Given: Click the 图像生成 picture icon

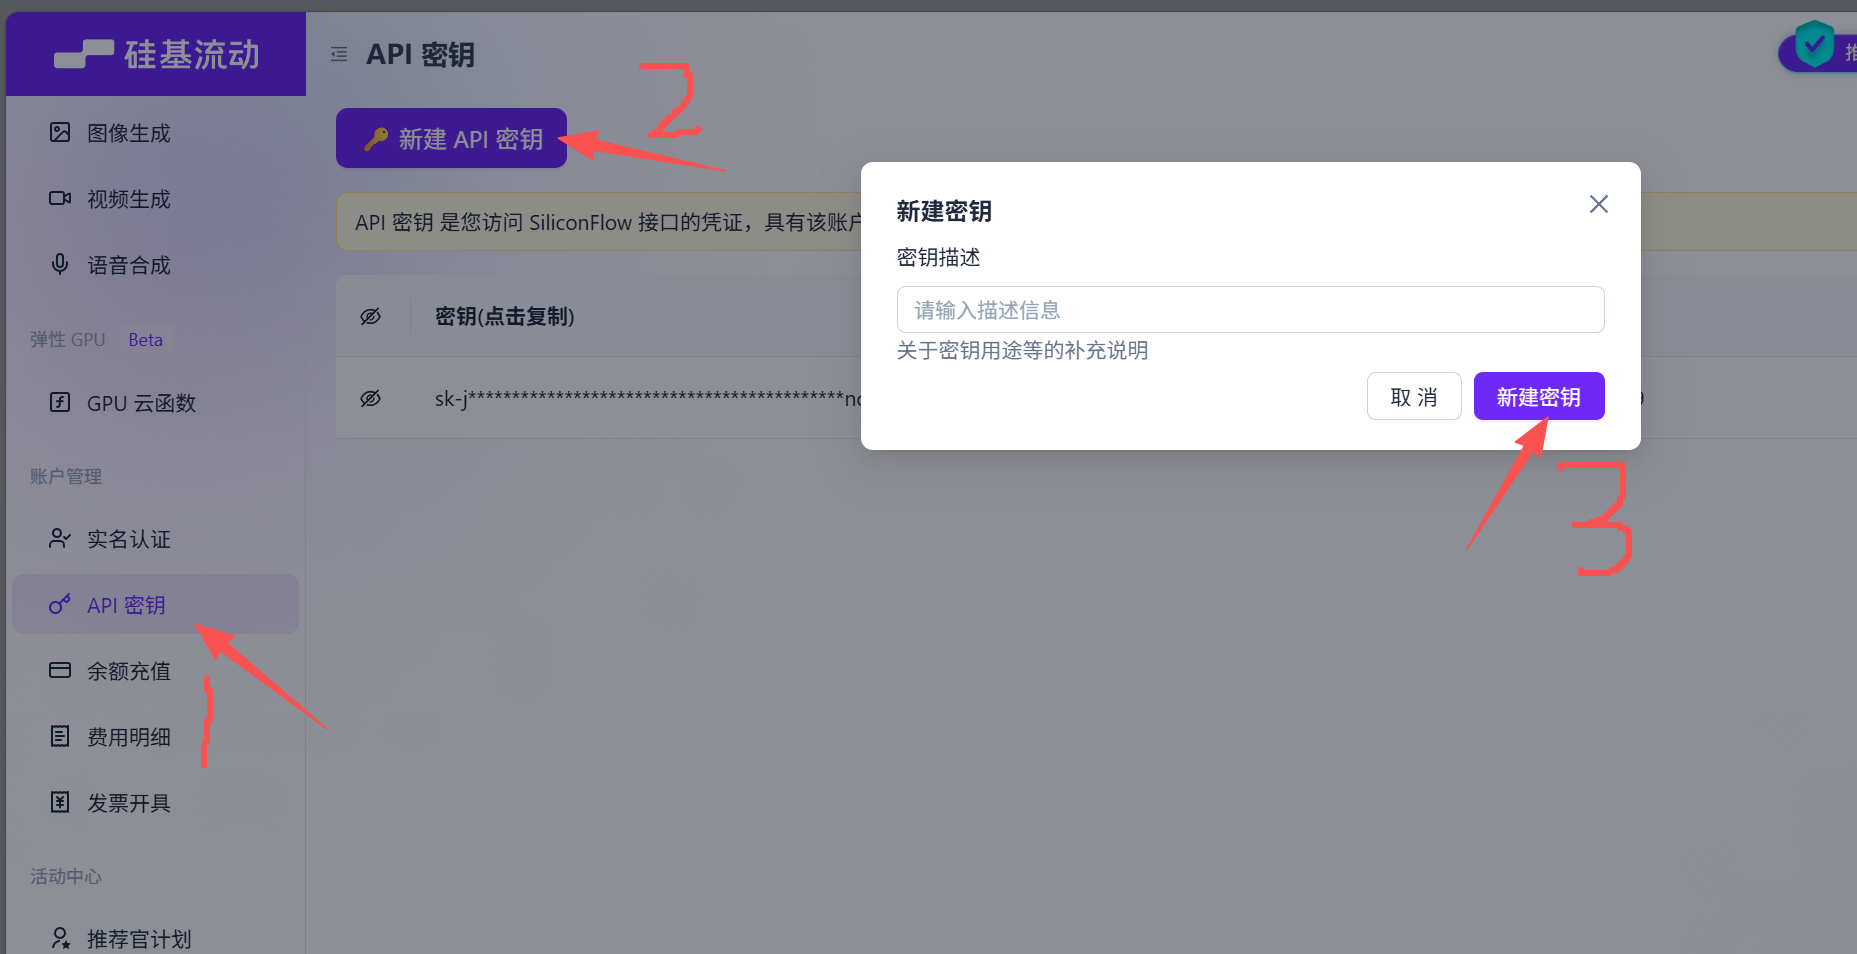Looking at the screenshot, I should point(60,132).
